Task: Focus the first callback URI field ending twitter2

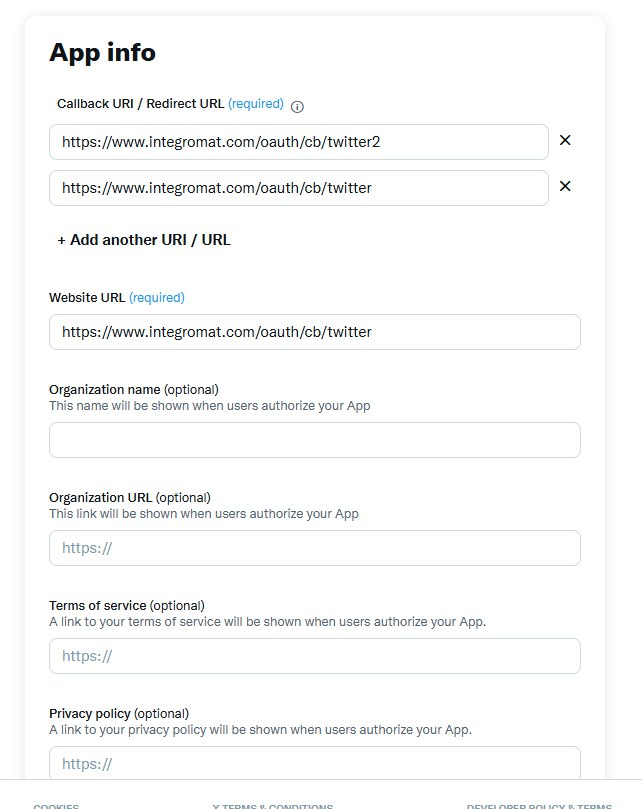Action: click(298, 142)
